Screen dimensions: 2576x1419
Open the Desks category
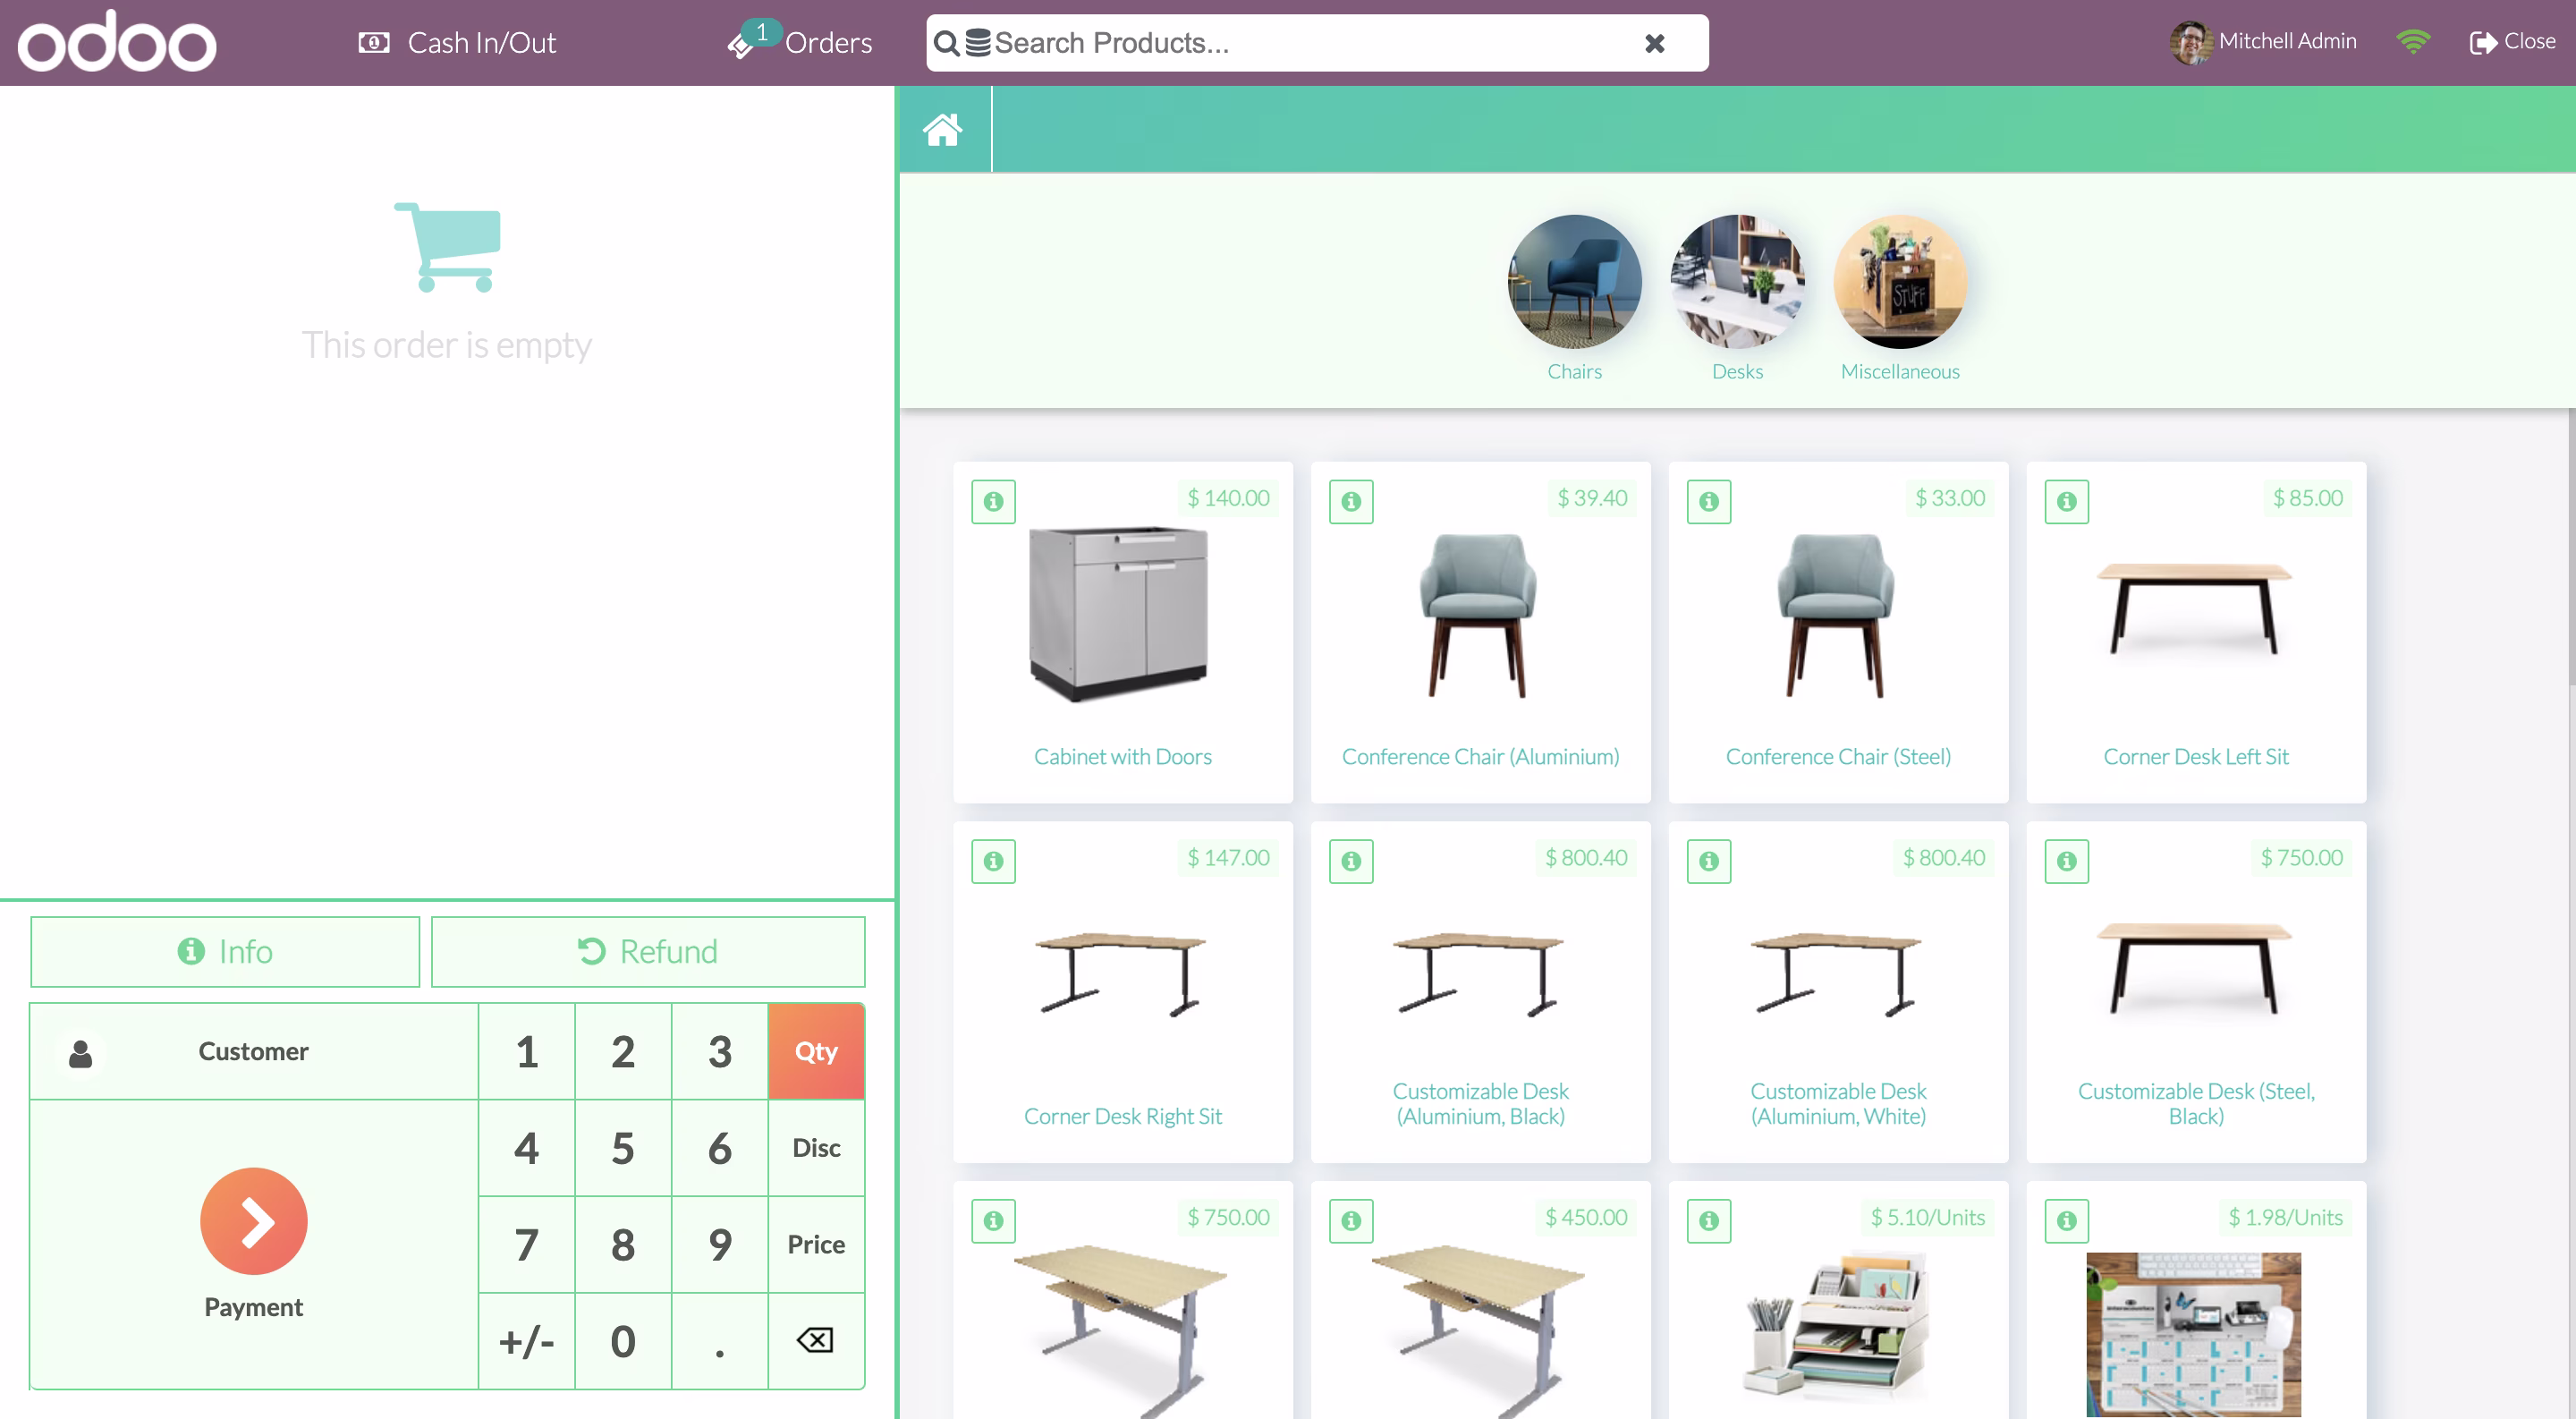coord(1737,297)
